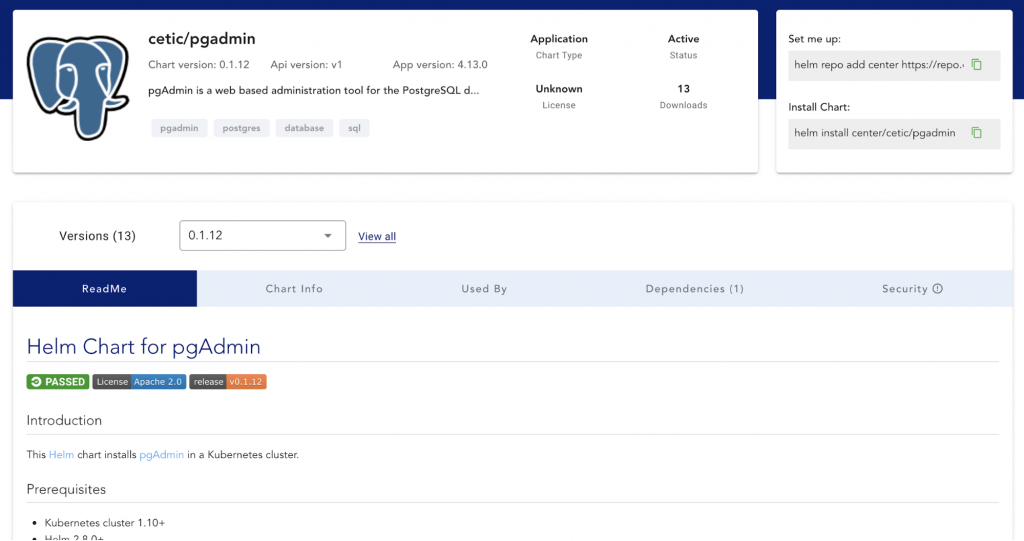Click the View all versions link

[377, 237]
